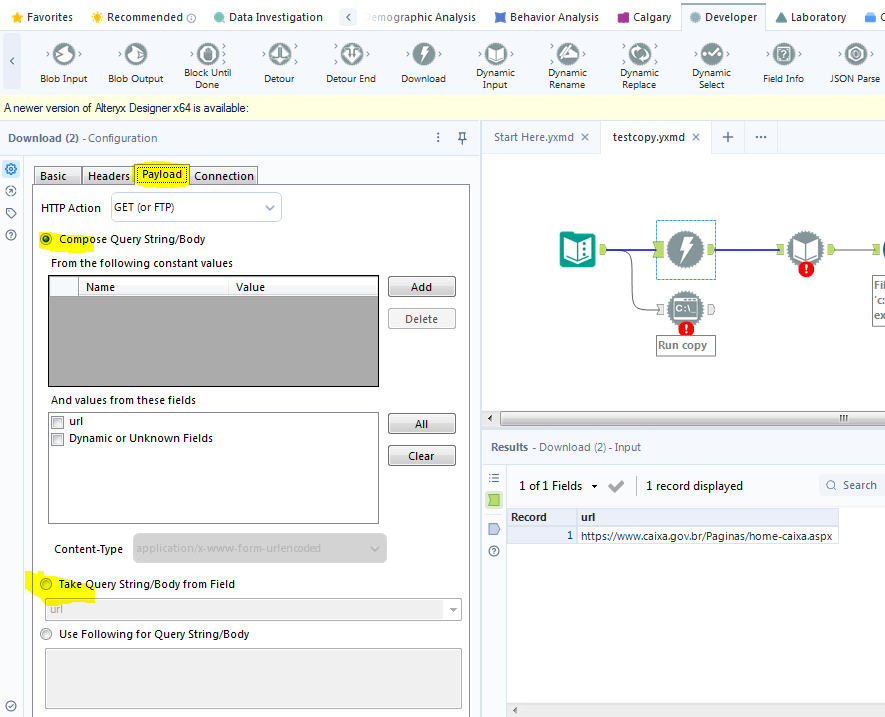Screen dimensions: 885x717
Task: Select Compose Query String/Body radio button
Action: (45, 240)
